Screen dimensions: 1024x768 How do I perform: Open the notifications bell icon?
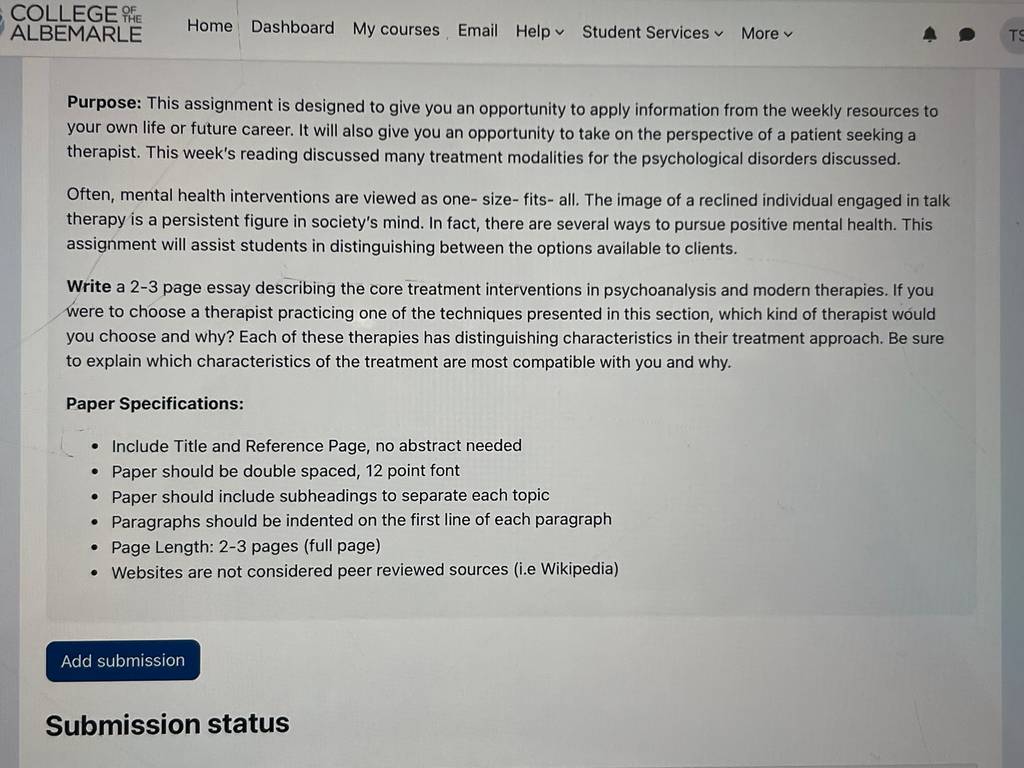(929, 34)
